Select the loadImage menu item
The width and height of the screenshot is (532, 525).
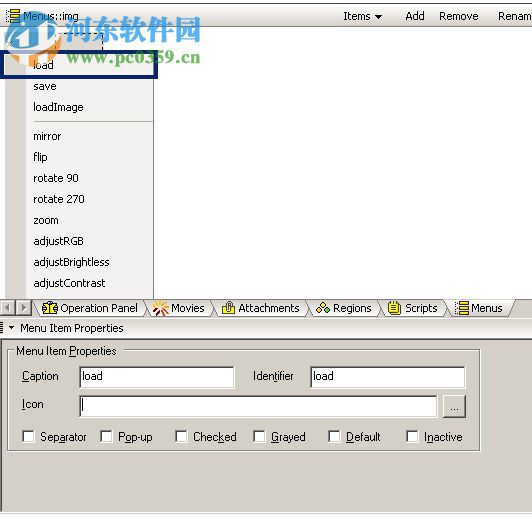[79, 107]
